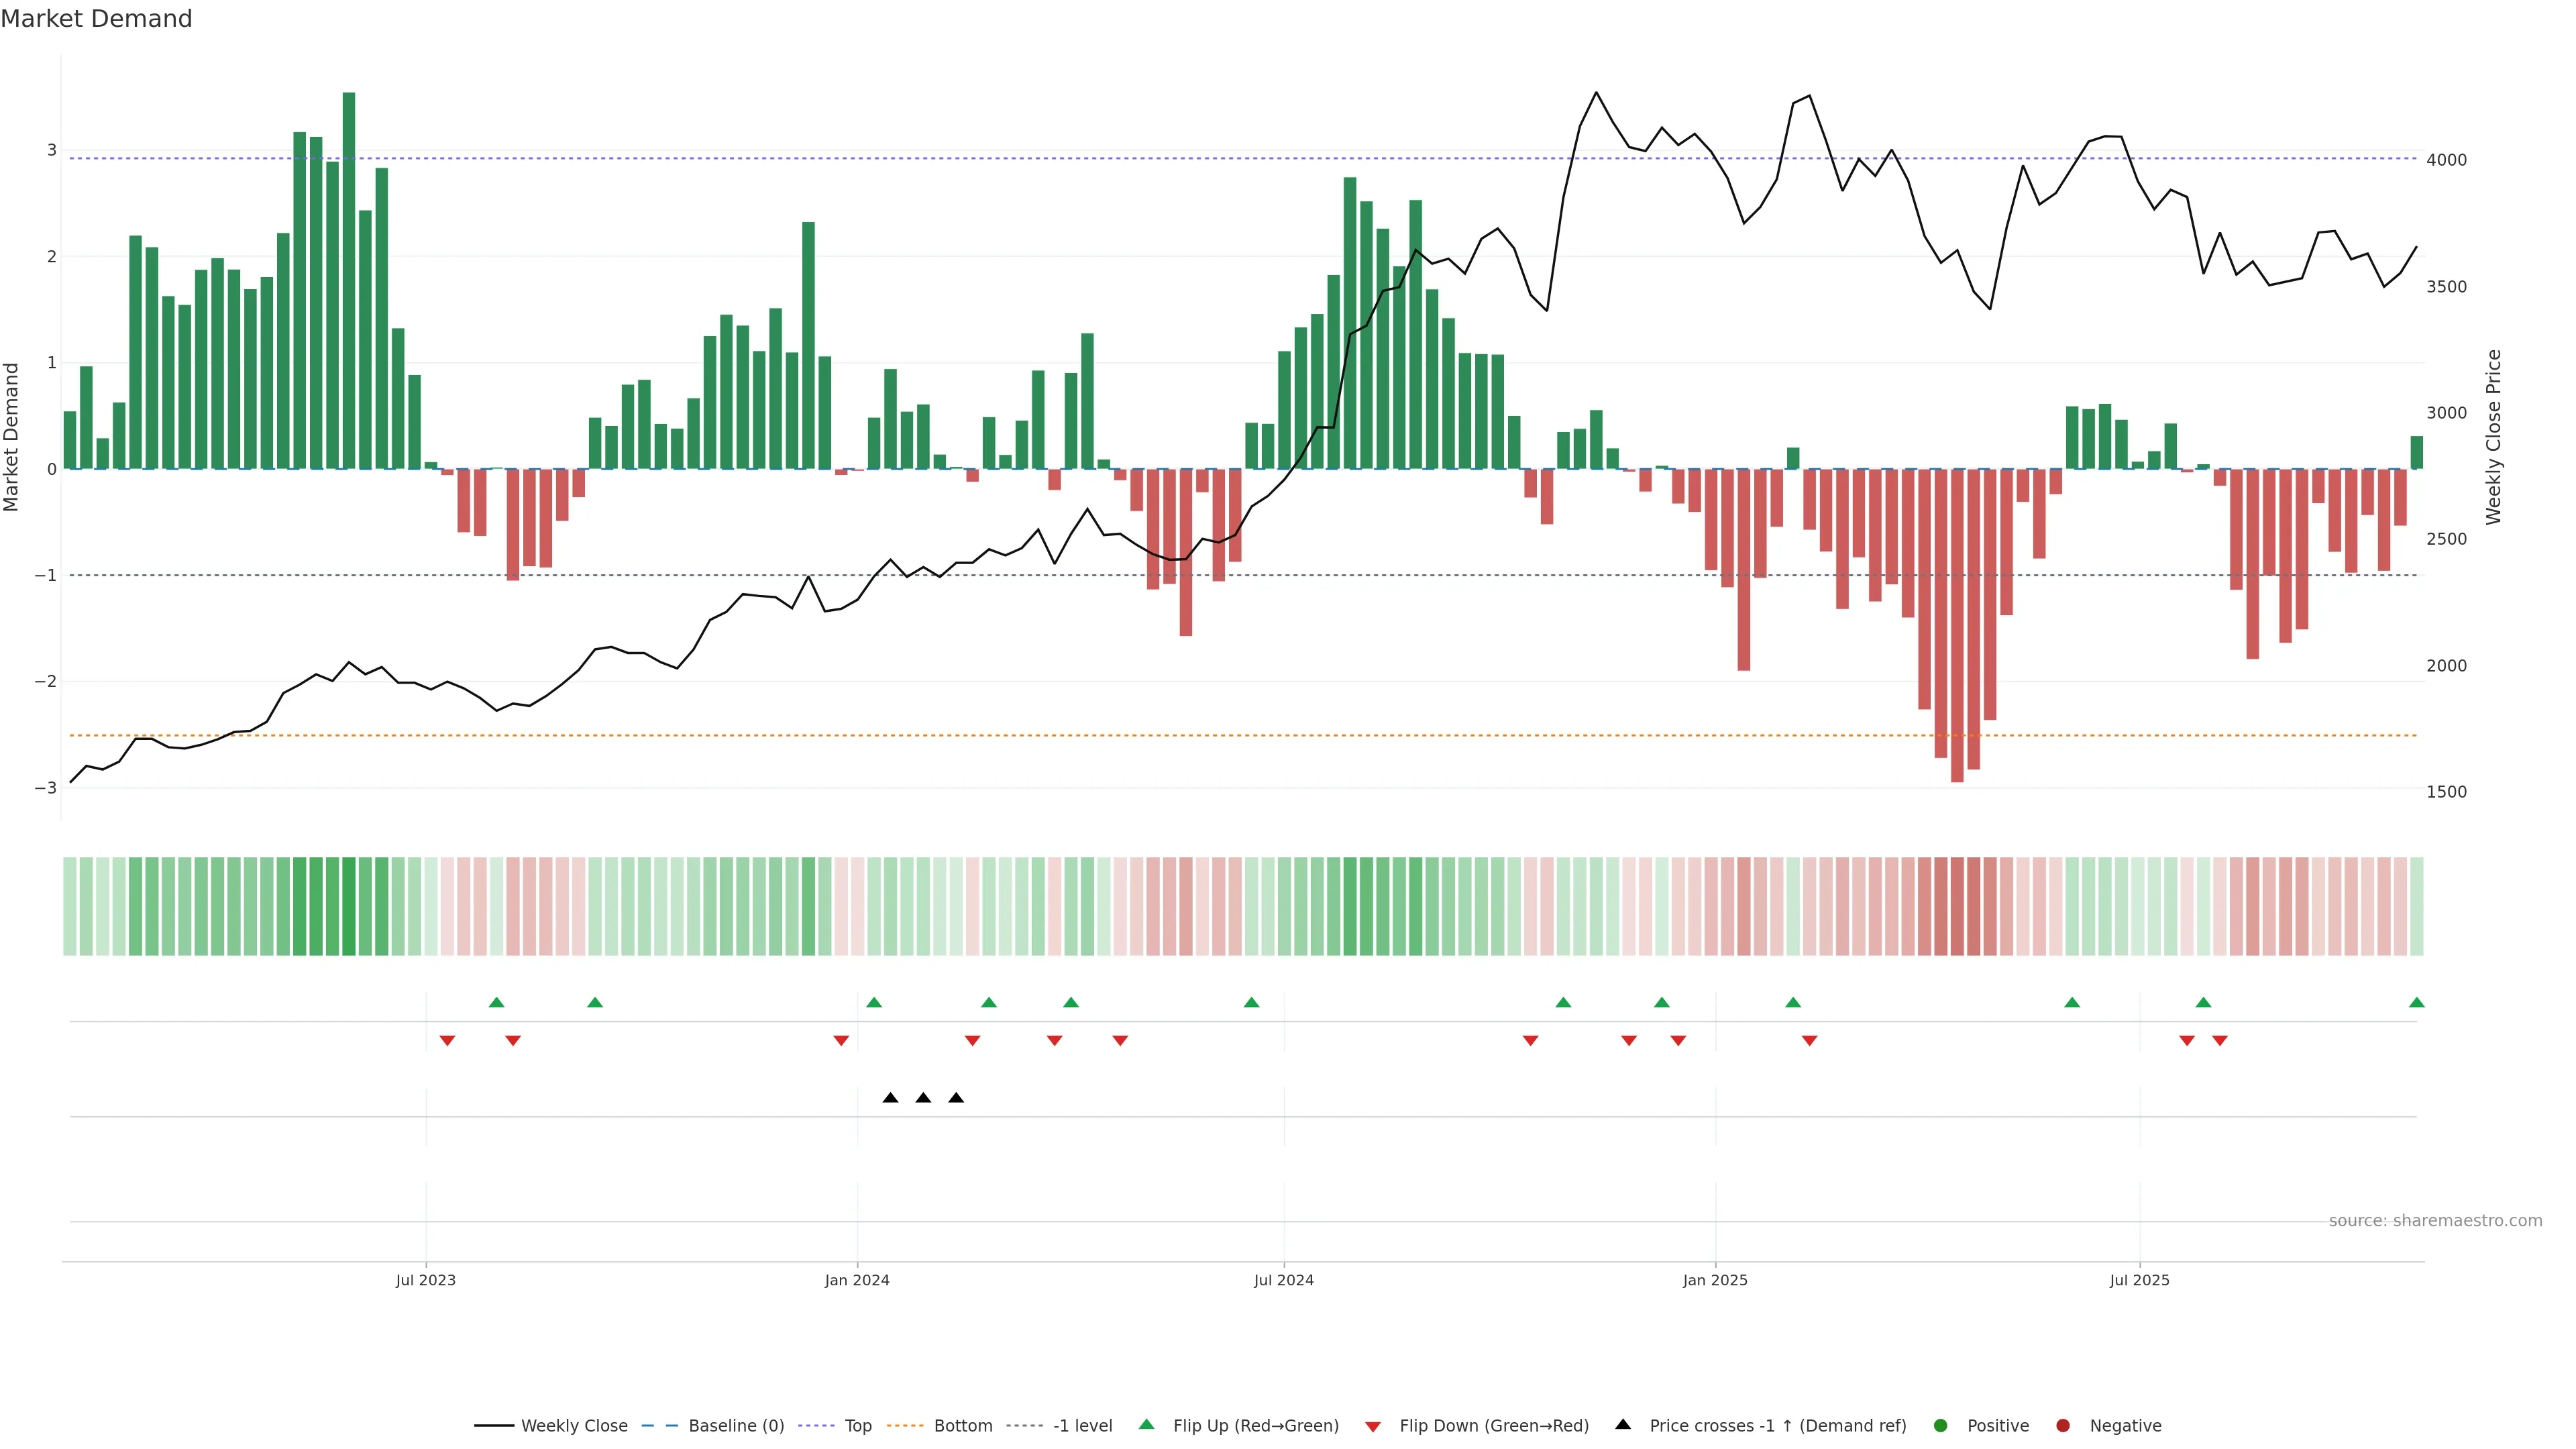
Task: Click the tallest green demand bar
Action: (x=349, y=280)
